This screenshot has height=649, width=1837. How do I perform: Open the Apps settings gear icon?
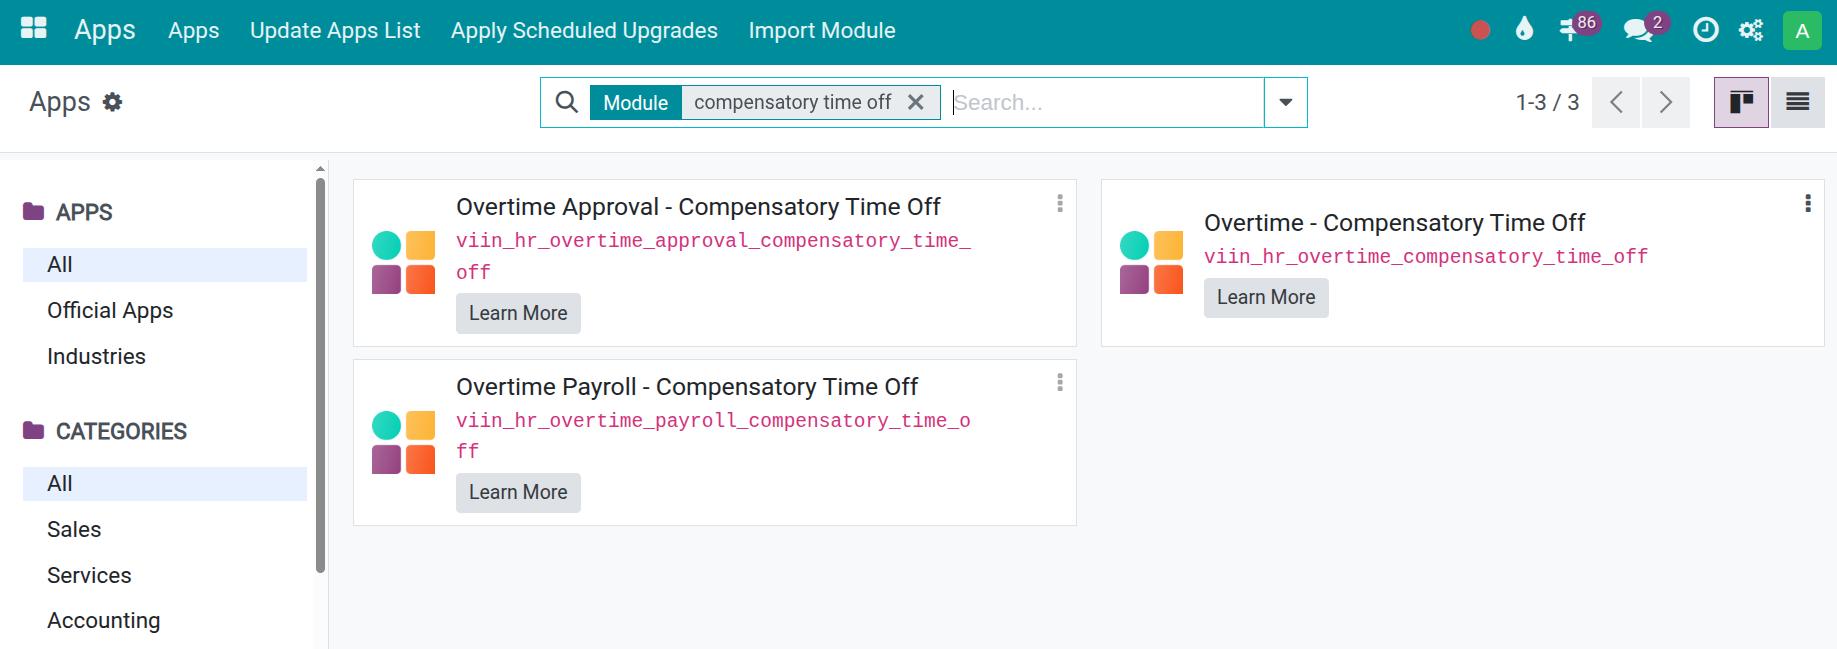[113, 101]
